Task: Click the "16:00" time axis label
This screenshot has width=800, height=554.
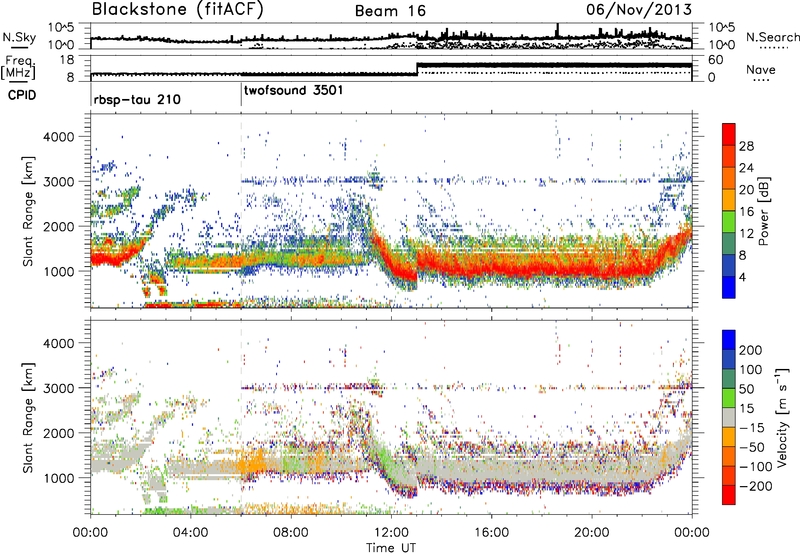Action: [491, 533]
